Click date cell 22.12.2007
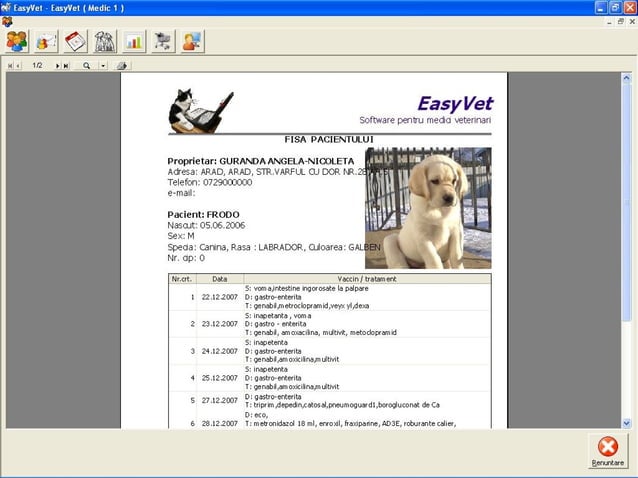This screenshot has height=478, width=638. tap(220, 297)
